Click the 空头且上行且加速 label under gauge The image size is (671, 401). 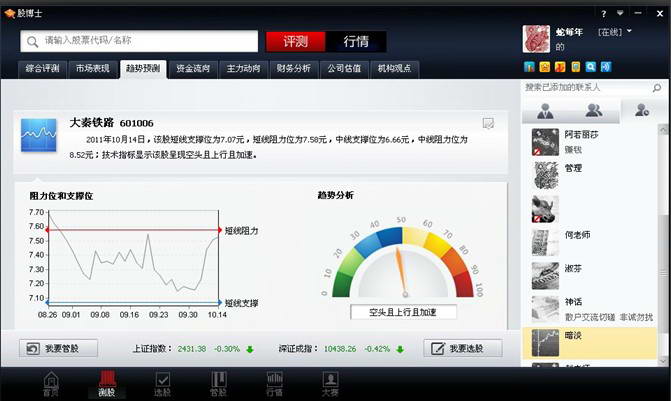[x=403, y=312]
